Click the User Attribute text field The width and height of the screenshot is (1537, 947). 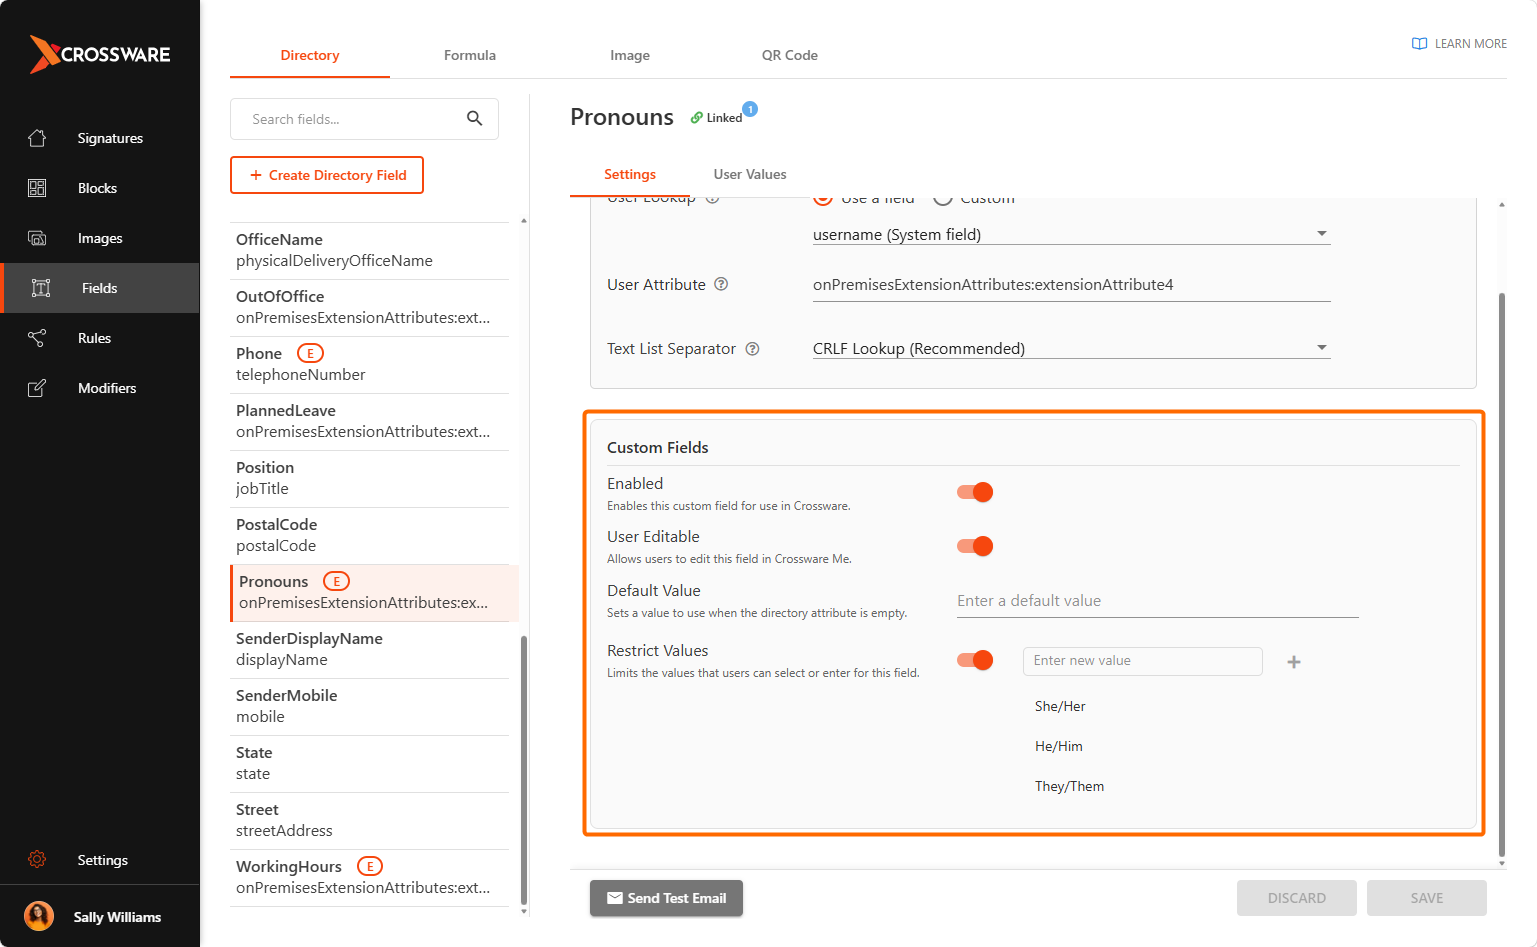1071,285
